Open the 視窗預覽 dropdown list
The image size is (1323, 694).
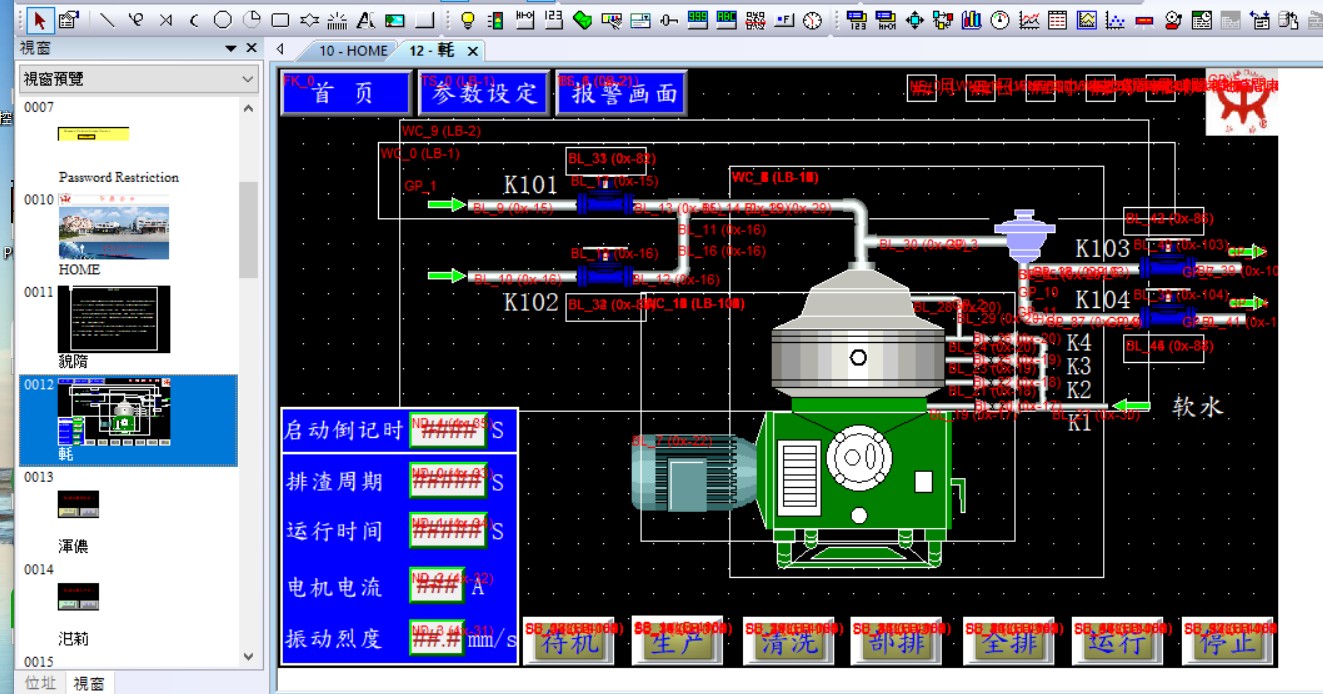[x=248, y=79]
